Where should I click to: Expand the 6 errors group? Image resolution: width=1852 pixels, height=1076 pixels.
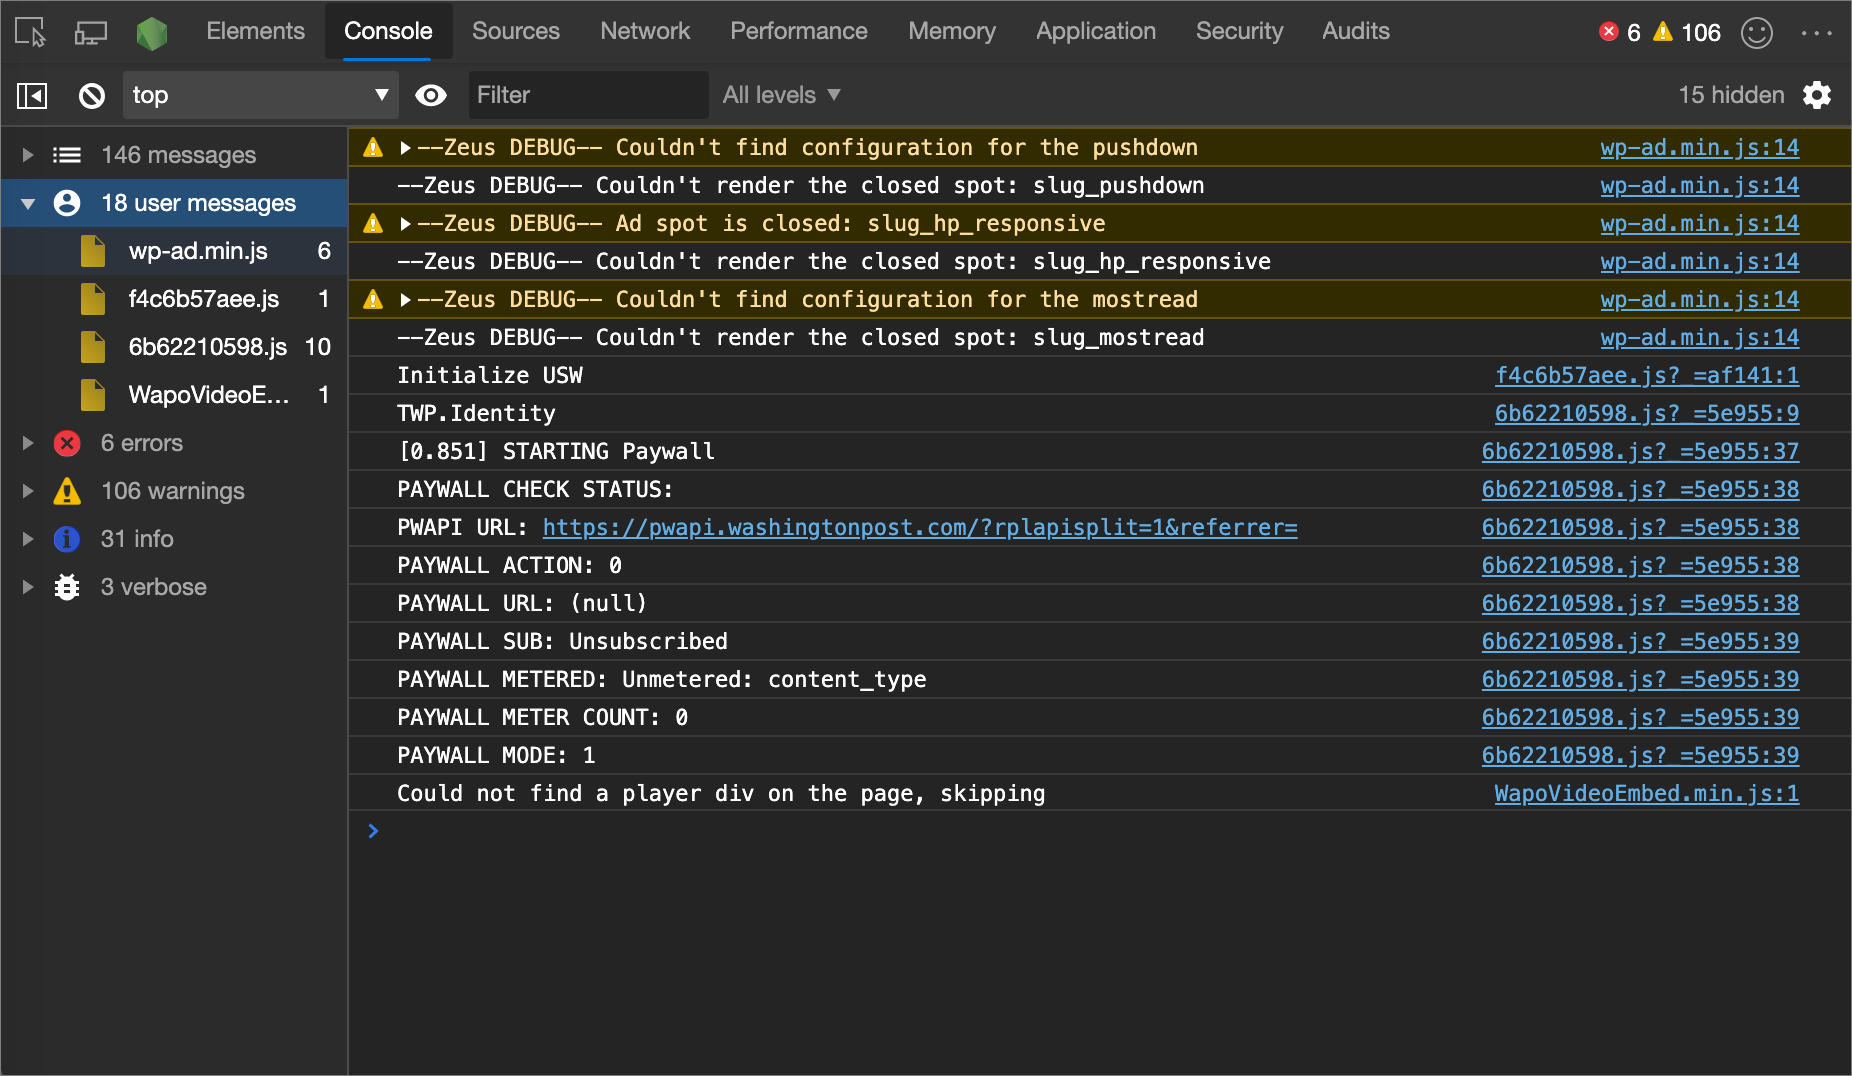[28, 443]
